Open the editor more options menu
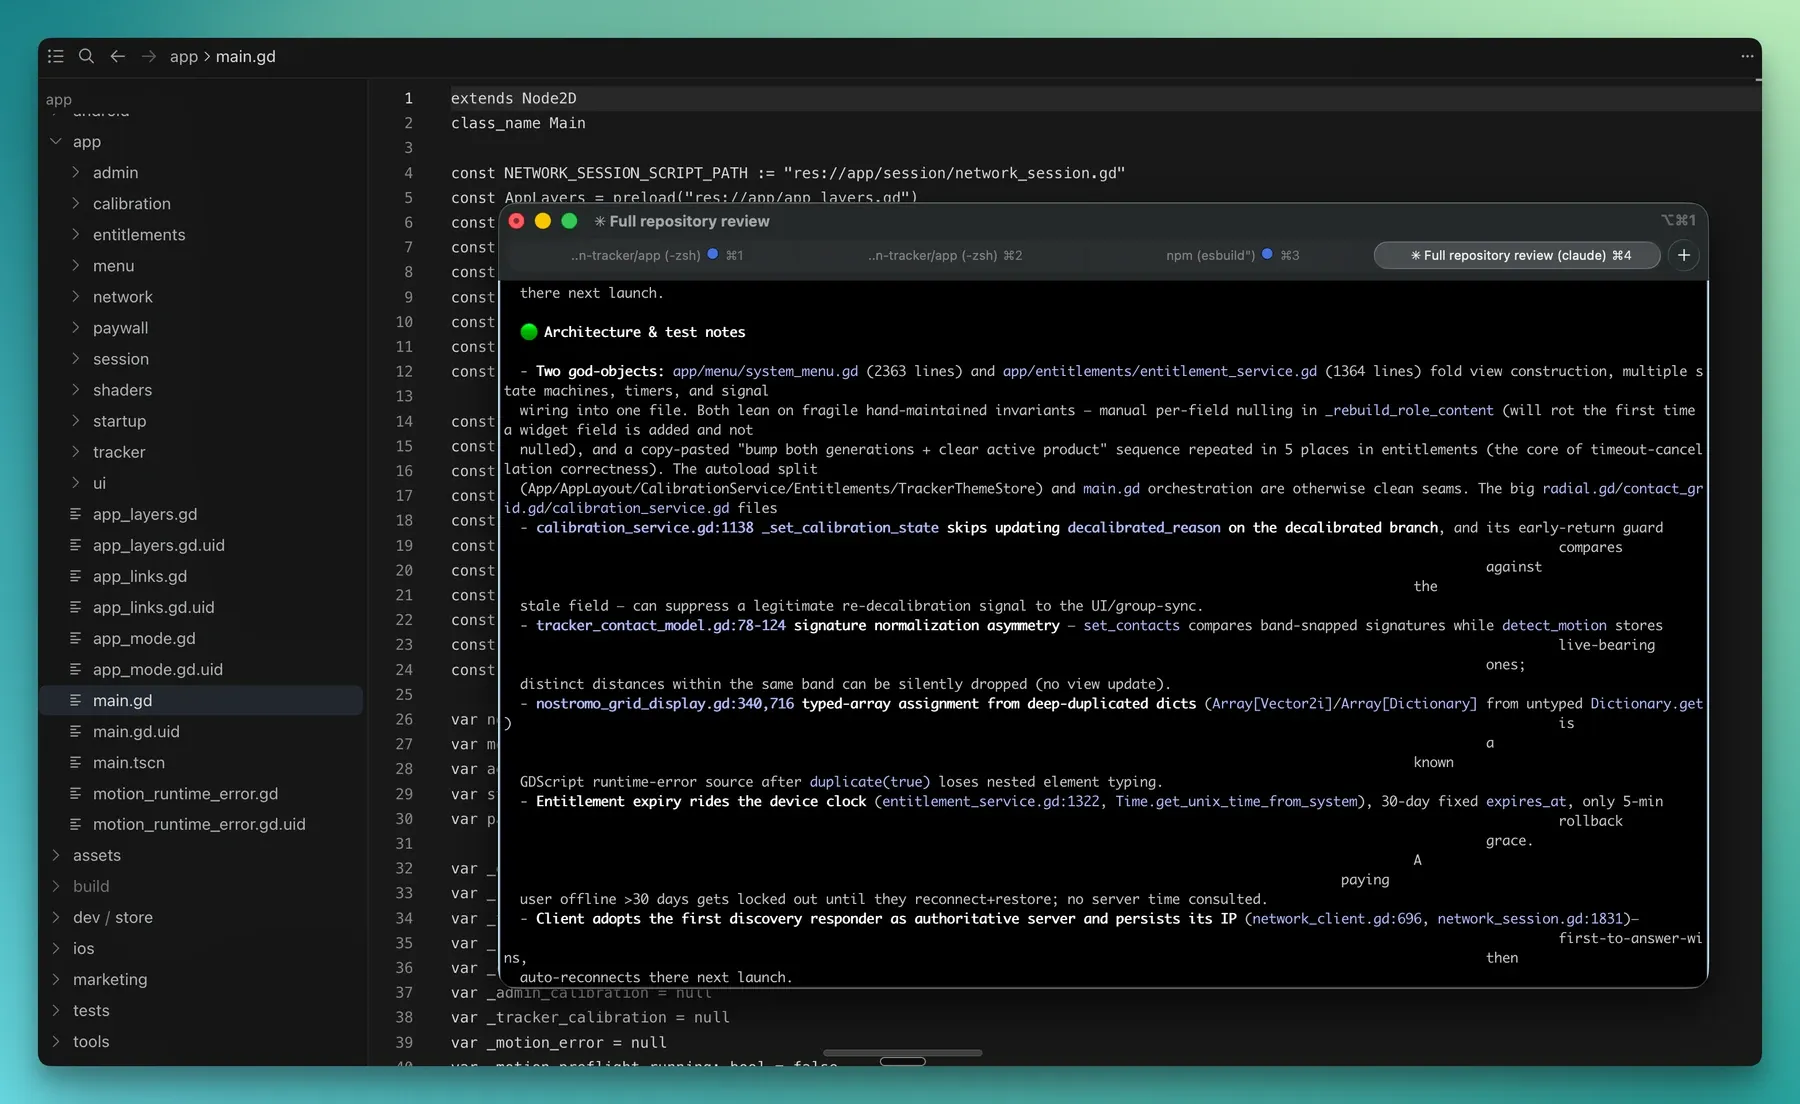Image resolution: width=1800 pixels, height=1104 pixels. point(1747,56)
